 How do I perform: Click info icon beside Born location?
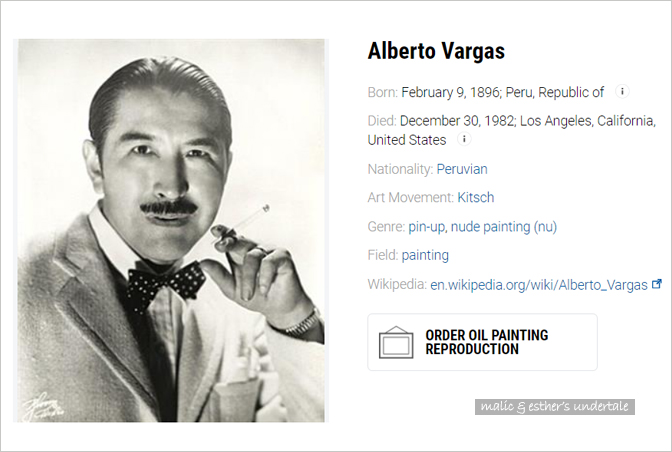coord(622,91)
